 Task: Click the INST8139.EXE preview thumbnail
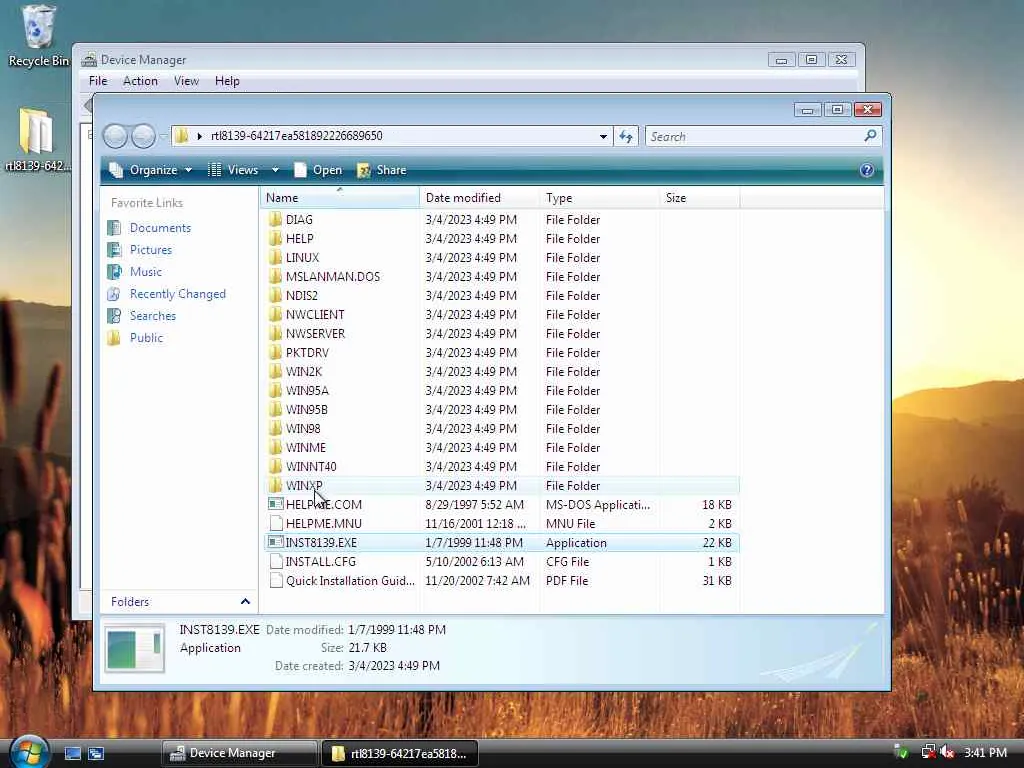coord(135,648)
